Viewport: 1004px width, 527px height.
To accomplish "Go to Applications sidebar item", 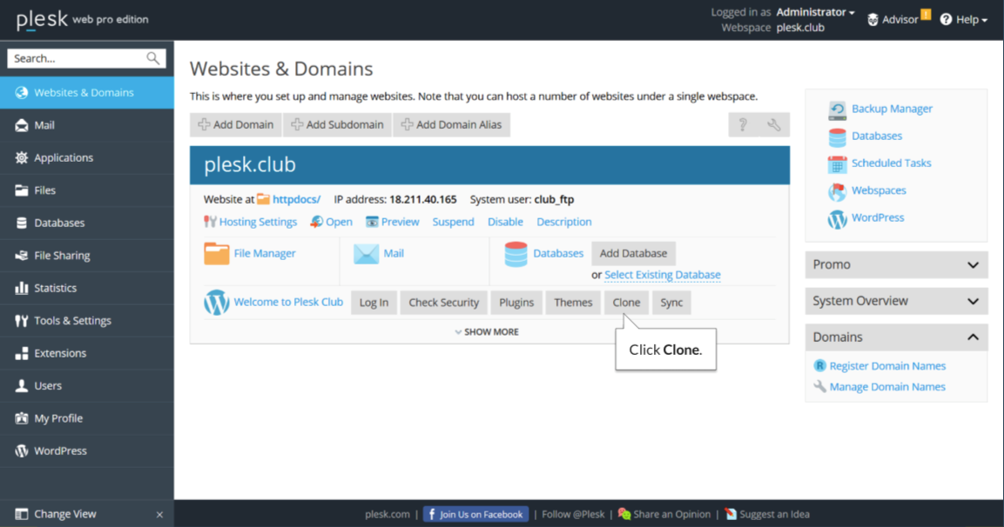I will pyautogui.click(x=86, y=158).
